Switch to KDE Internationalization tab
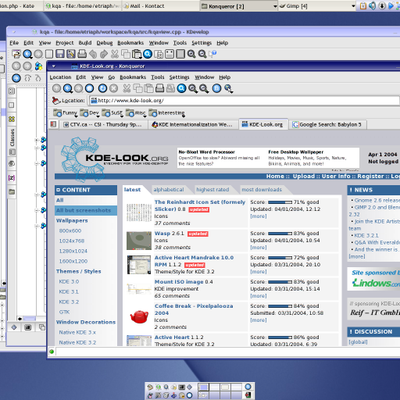The height and width of the screenshot is (400, 400). tap(192, 125)
